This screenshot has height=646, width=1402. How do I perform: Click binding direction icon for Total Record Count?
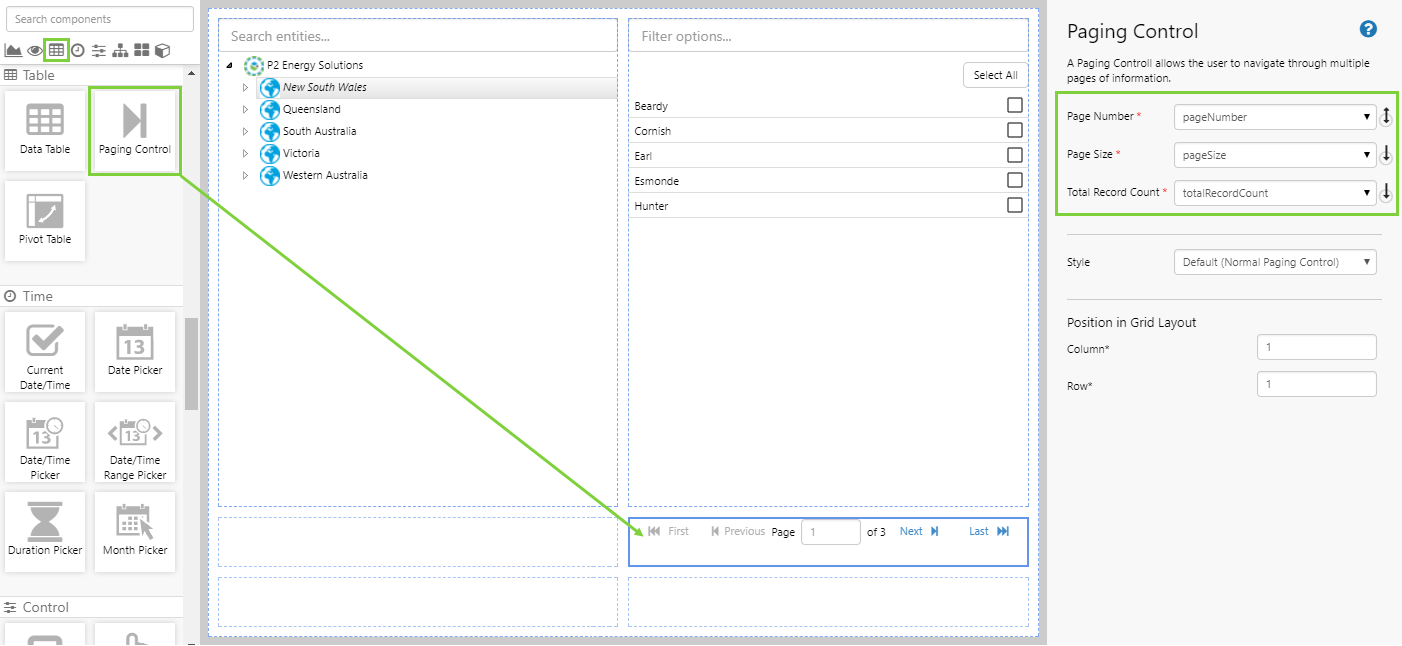pos(1386,192)
